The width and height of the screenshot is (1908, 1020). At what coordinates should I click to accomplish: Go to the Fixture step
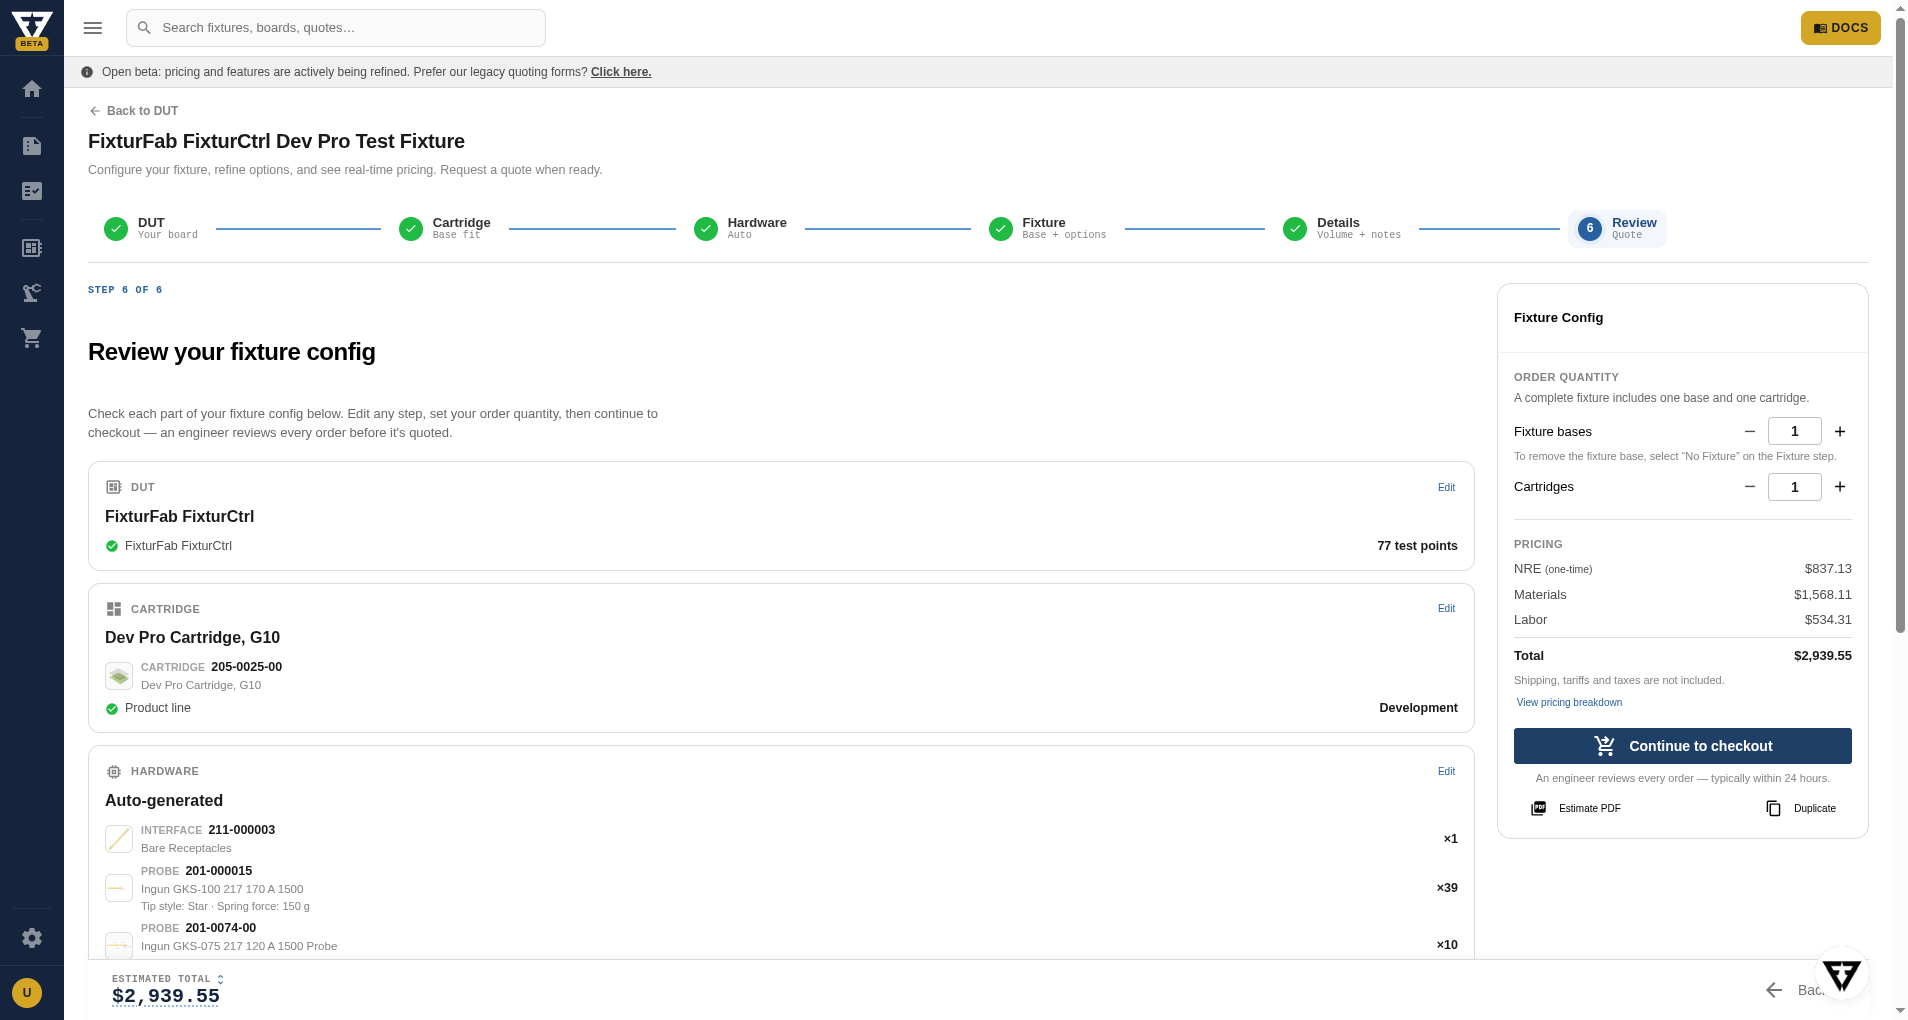pos(1047,229)
